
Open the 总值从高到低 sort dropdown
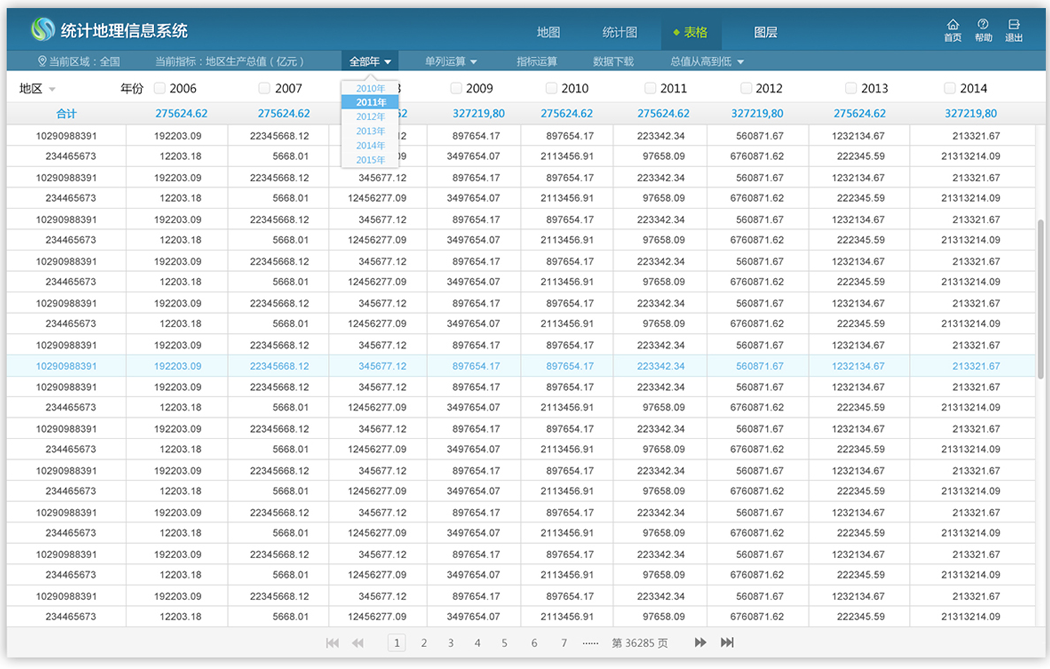pos(707,62)
